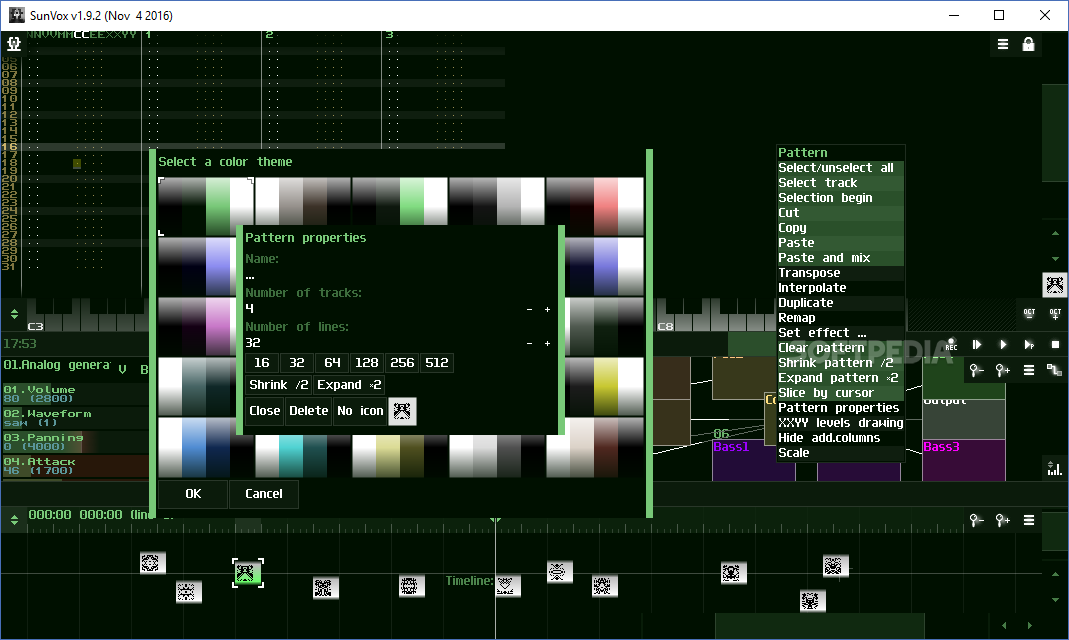Viewport: 1069px width, 640px height.
Task: Select the highlighted green timeline pattern
Action: click(x=247, y=573)
